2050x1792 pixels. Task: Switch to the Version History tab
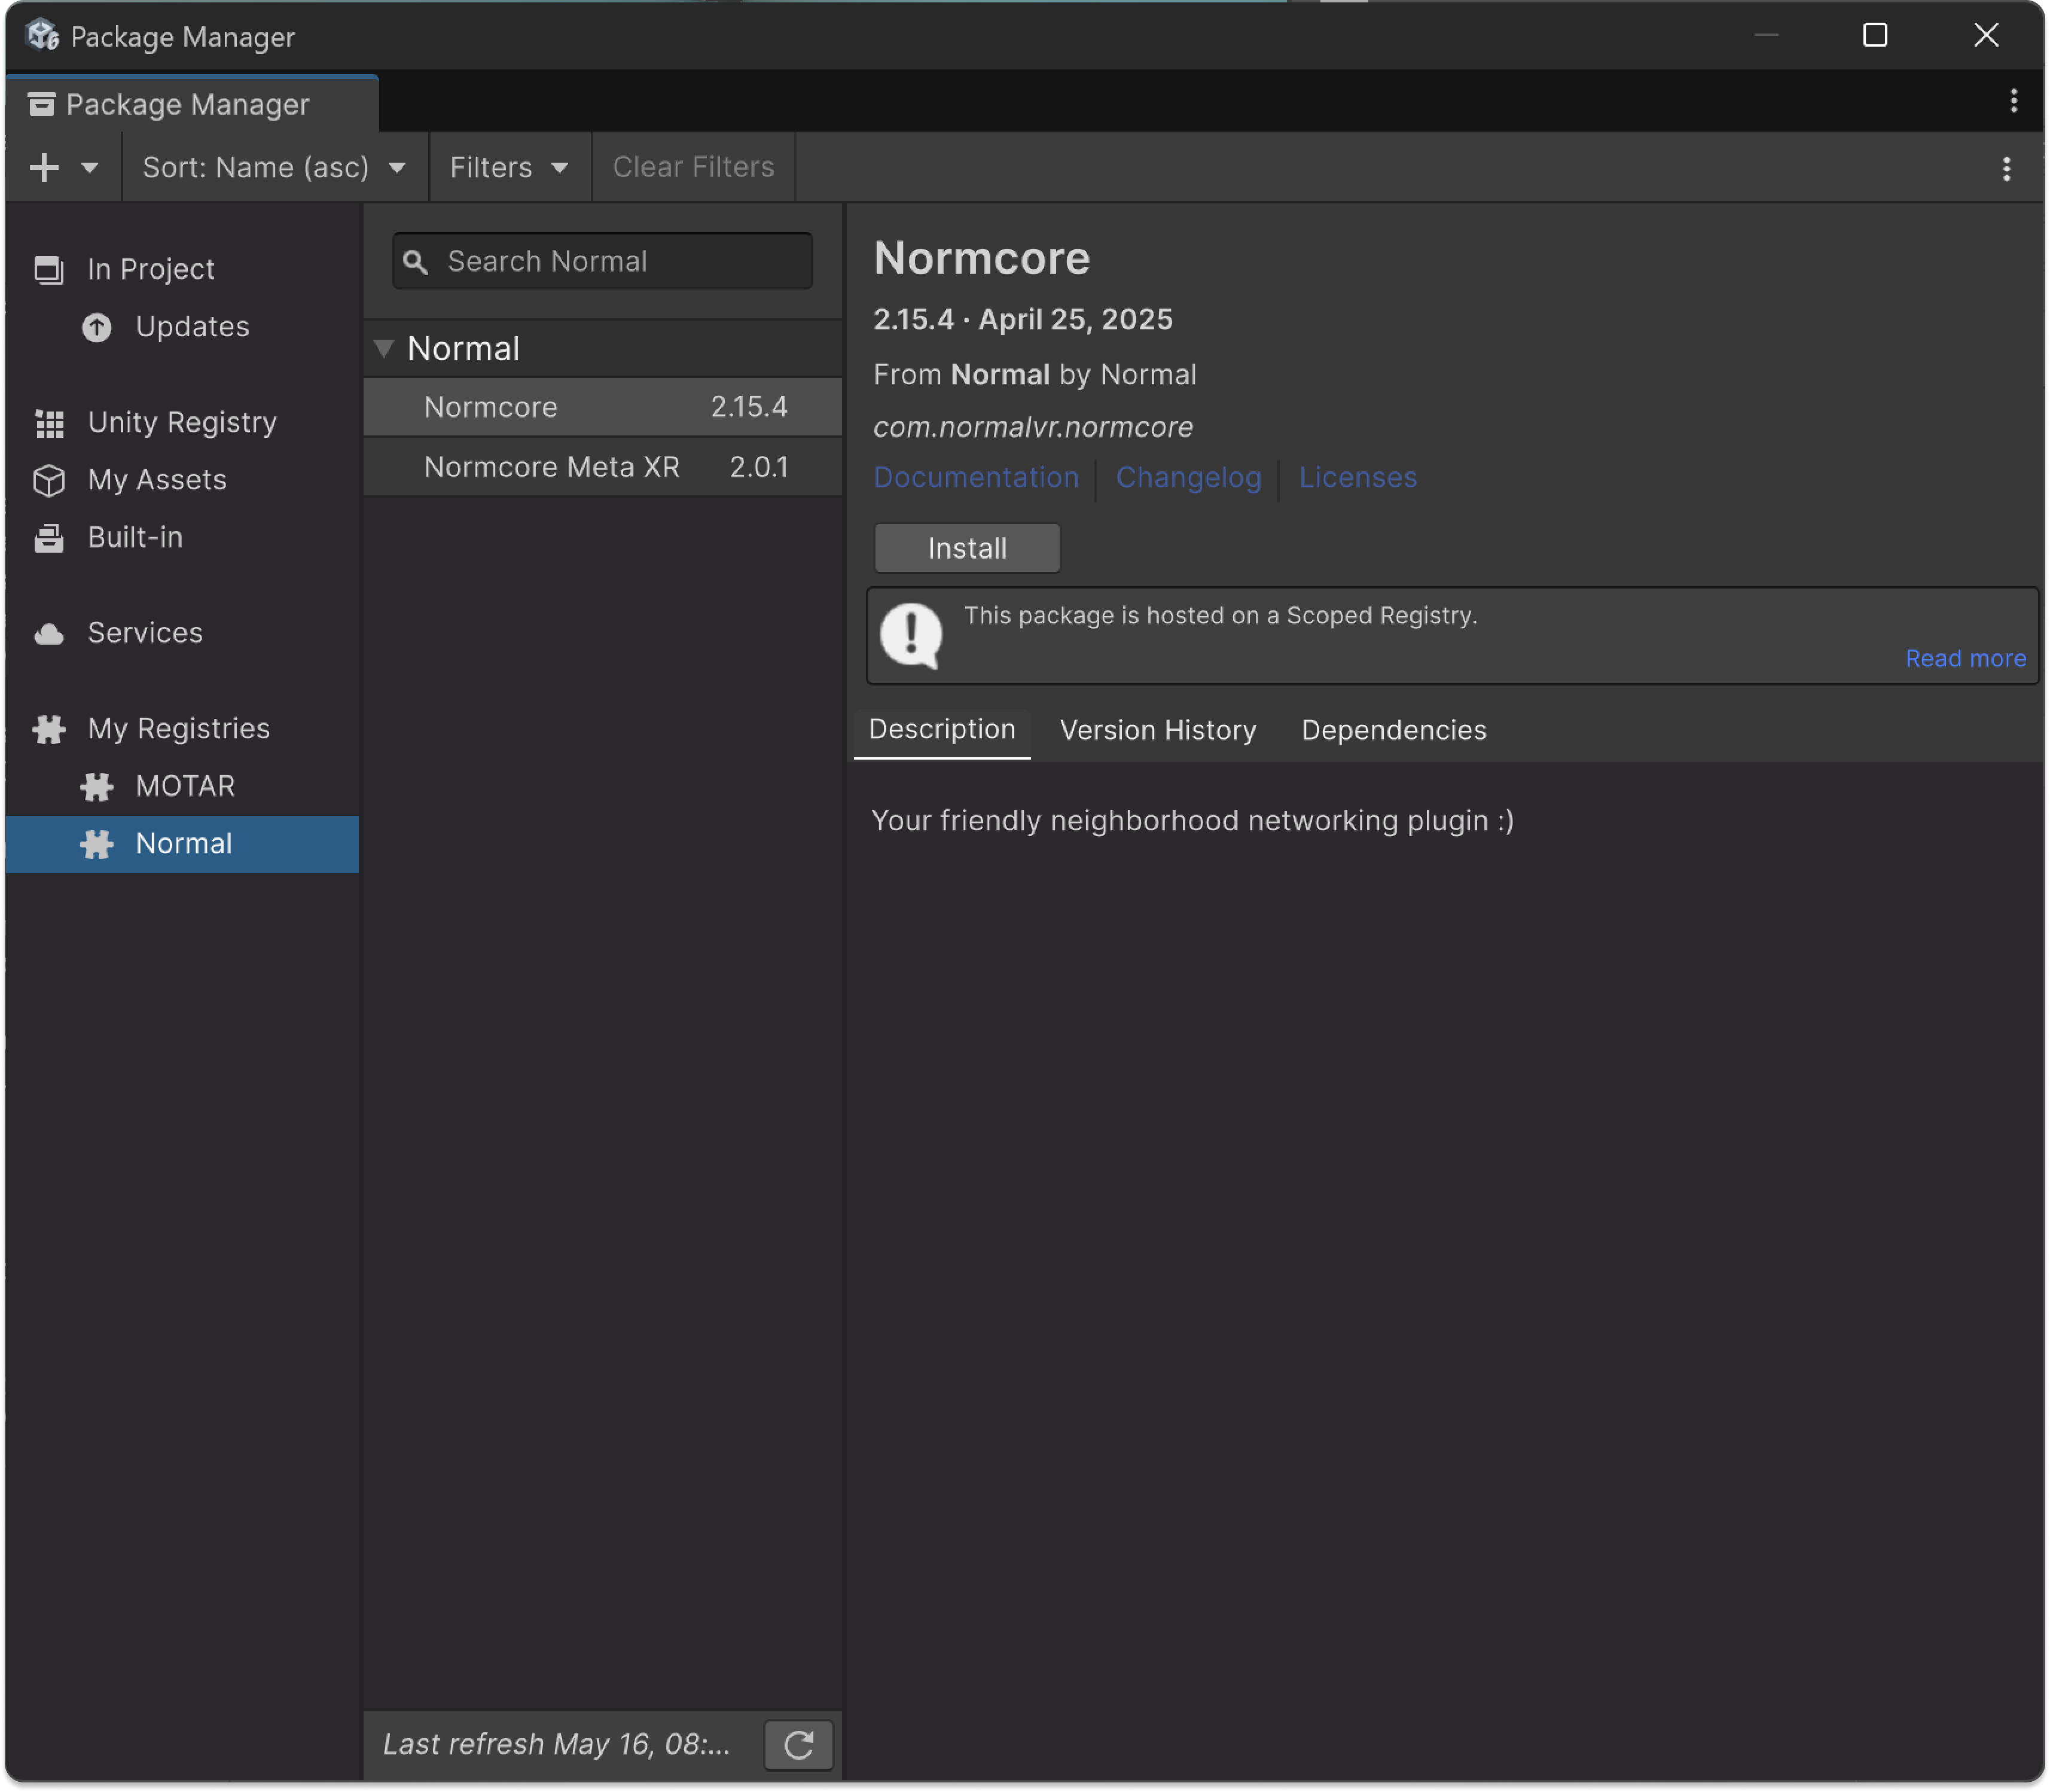pyautogui.click(x=1158, y=731)
